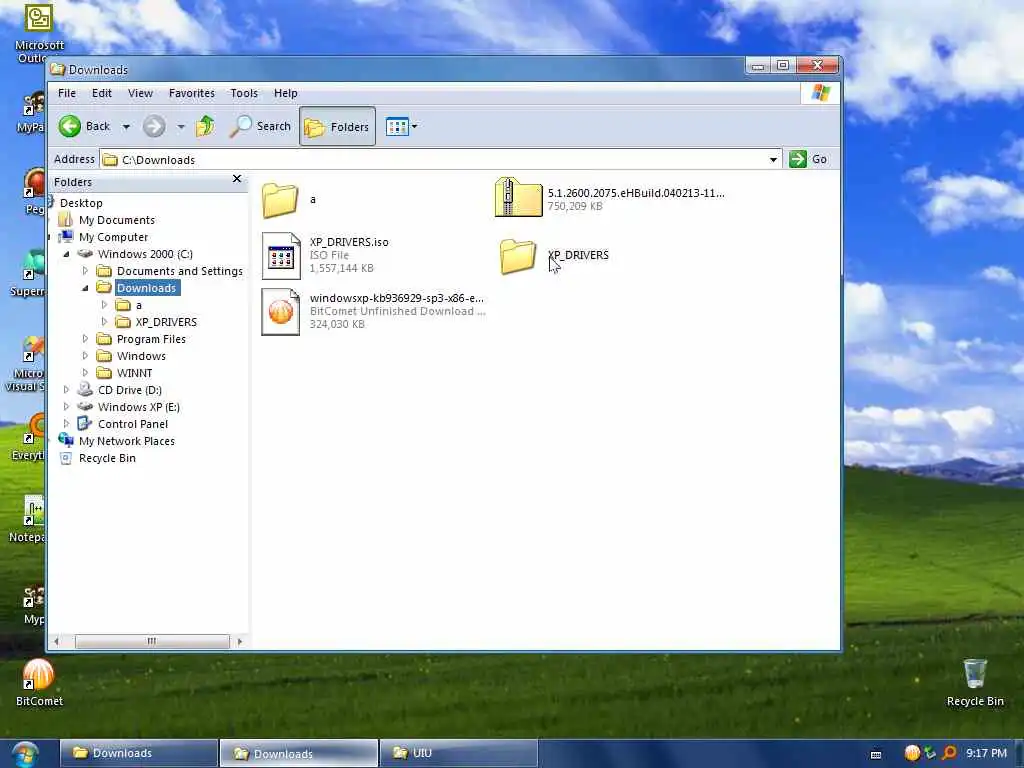Click the magnifier tray icon
Image resolution: width=1024 pixels, height=768 pixels.
point(950,753)
